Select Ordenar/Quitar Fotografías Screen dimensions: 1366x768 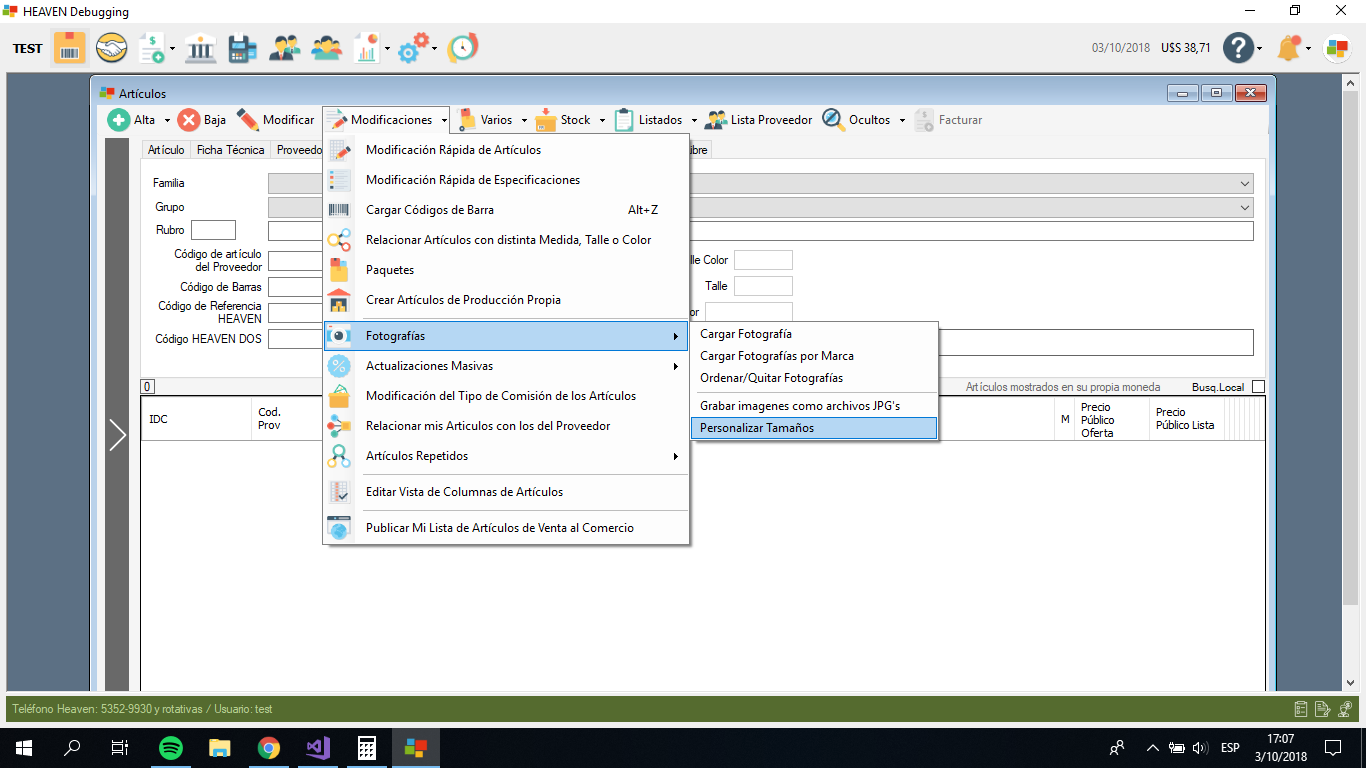click(813, 378)
